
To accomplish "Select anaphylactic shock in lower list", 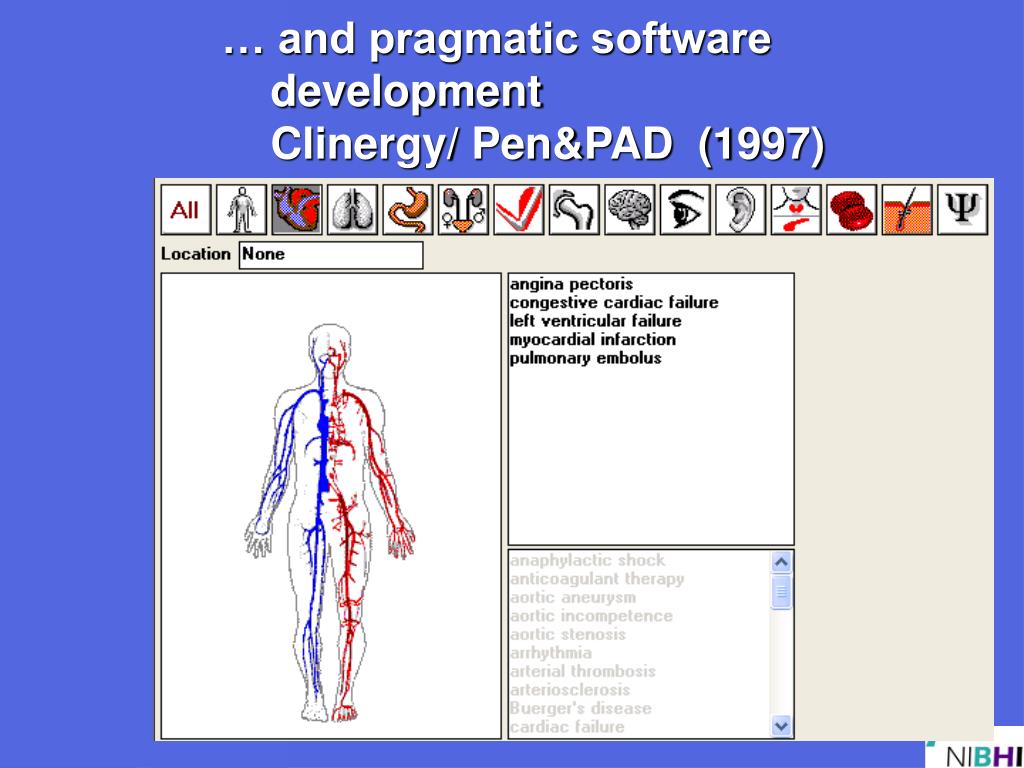I will click(x=587, y=560).
